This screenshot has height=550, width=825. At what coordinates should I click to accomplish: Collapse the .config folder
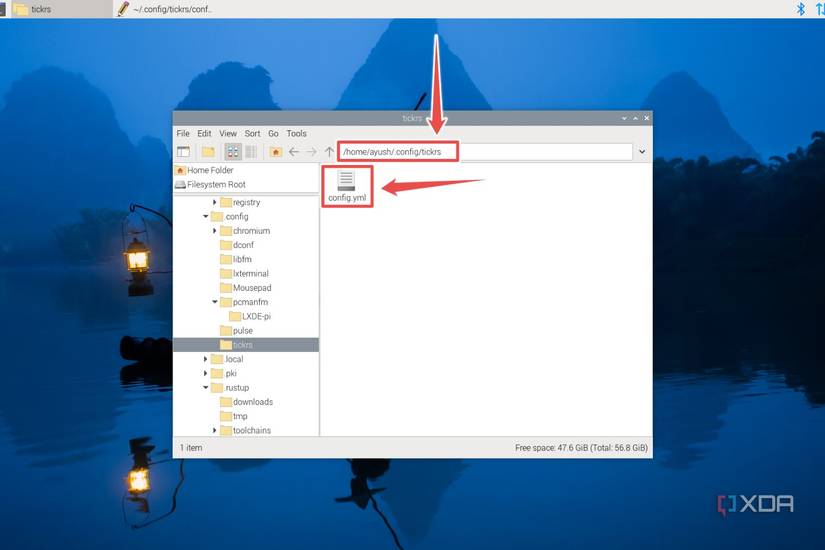coord(205,216)
